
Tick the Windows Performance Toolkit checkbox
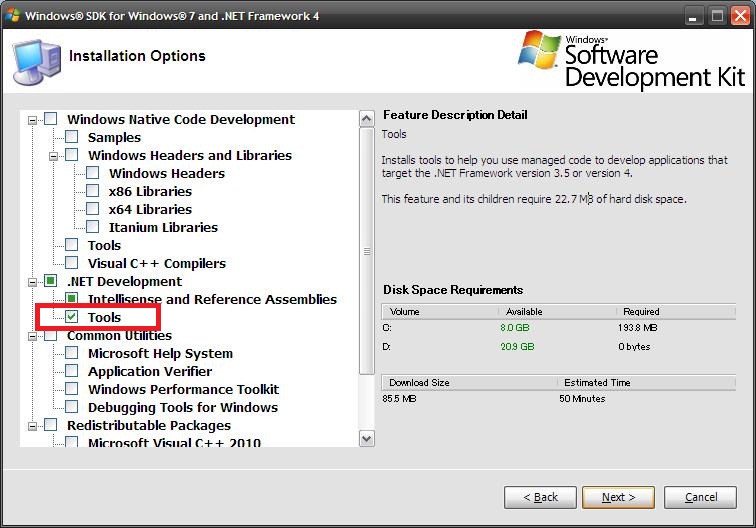[x=71, y=389]
